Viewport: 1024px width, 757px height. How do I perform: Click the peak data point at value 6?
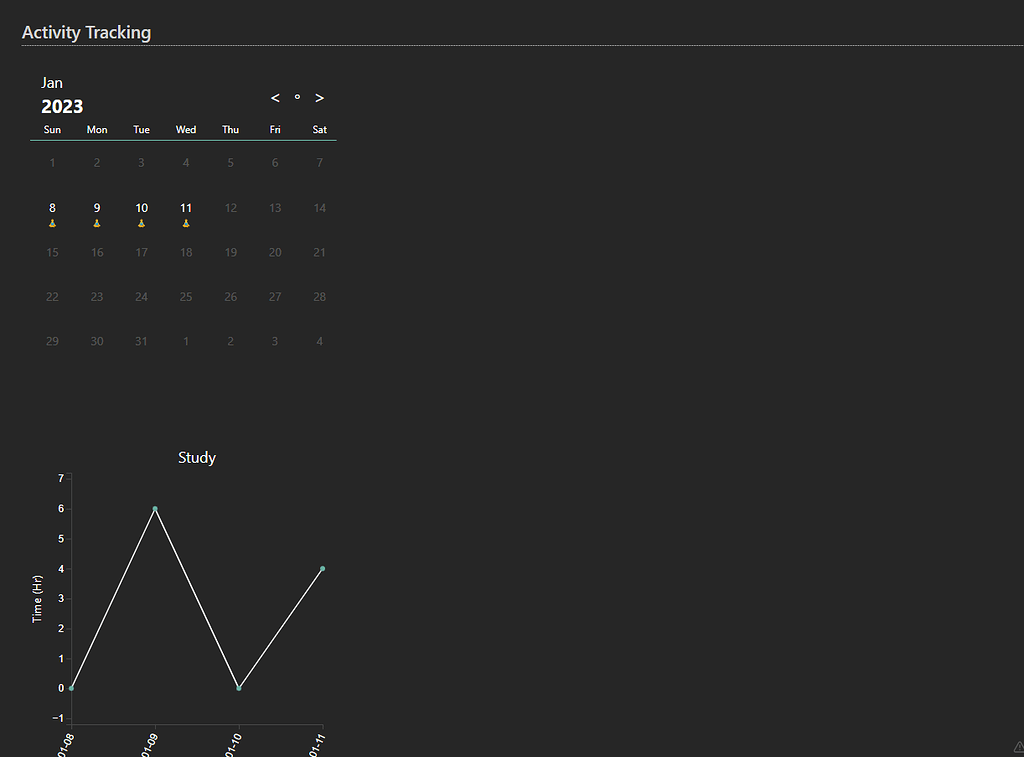[155, 508]
